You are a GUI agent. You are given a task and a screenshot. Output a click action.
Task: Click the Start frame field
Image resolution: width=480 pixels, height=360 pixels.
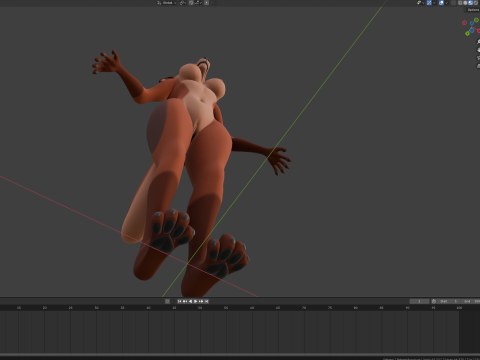click(449, 301)
